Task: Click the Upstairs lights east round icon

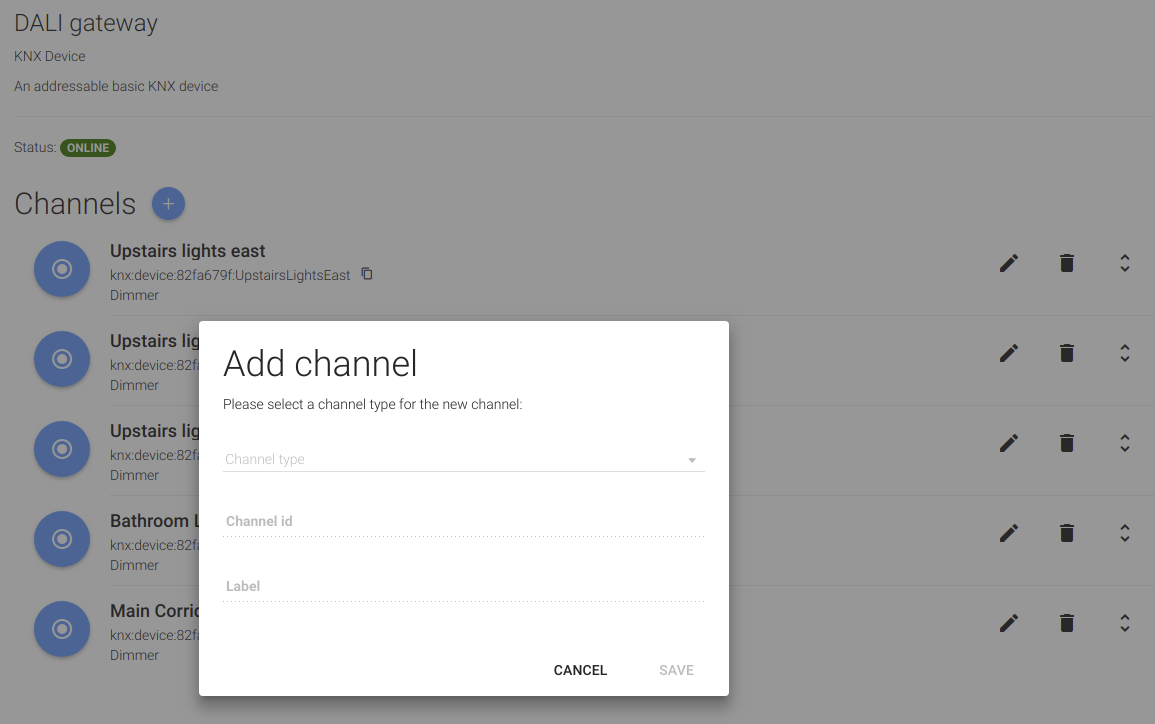Action: tap(62, 269)
